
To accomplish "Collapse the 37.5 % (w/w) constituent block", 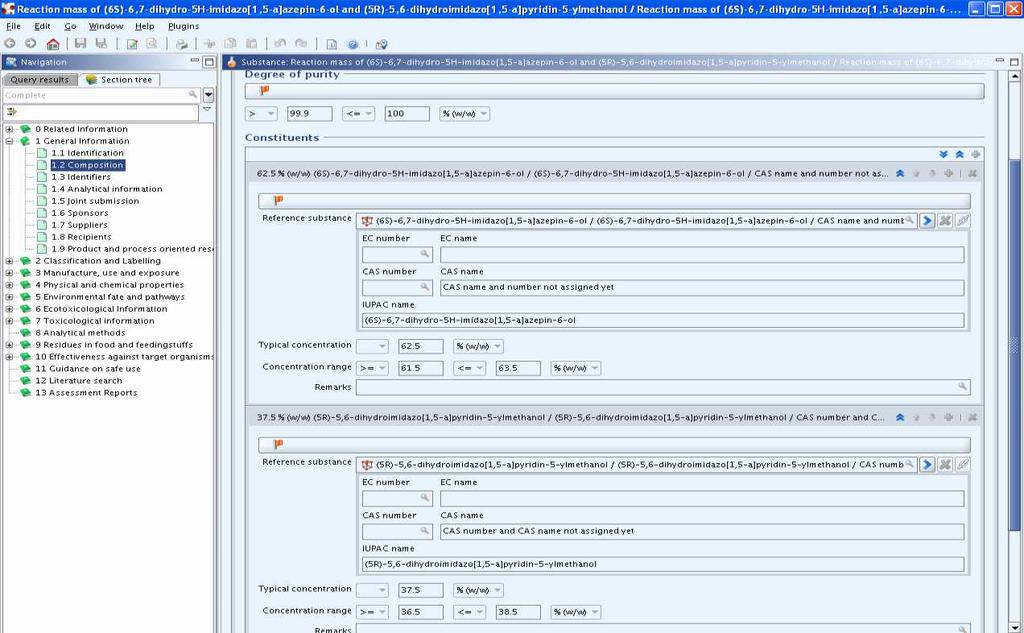I will click(900, 417).
